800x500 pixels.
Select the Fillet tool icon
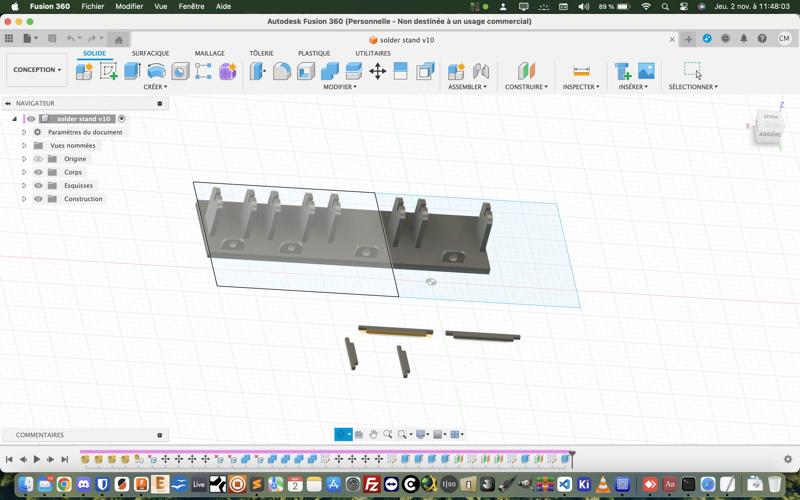pyautogui.click(x=282, y=71)
